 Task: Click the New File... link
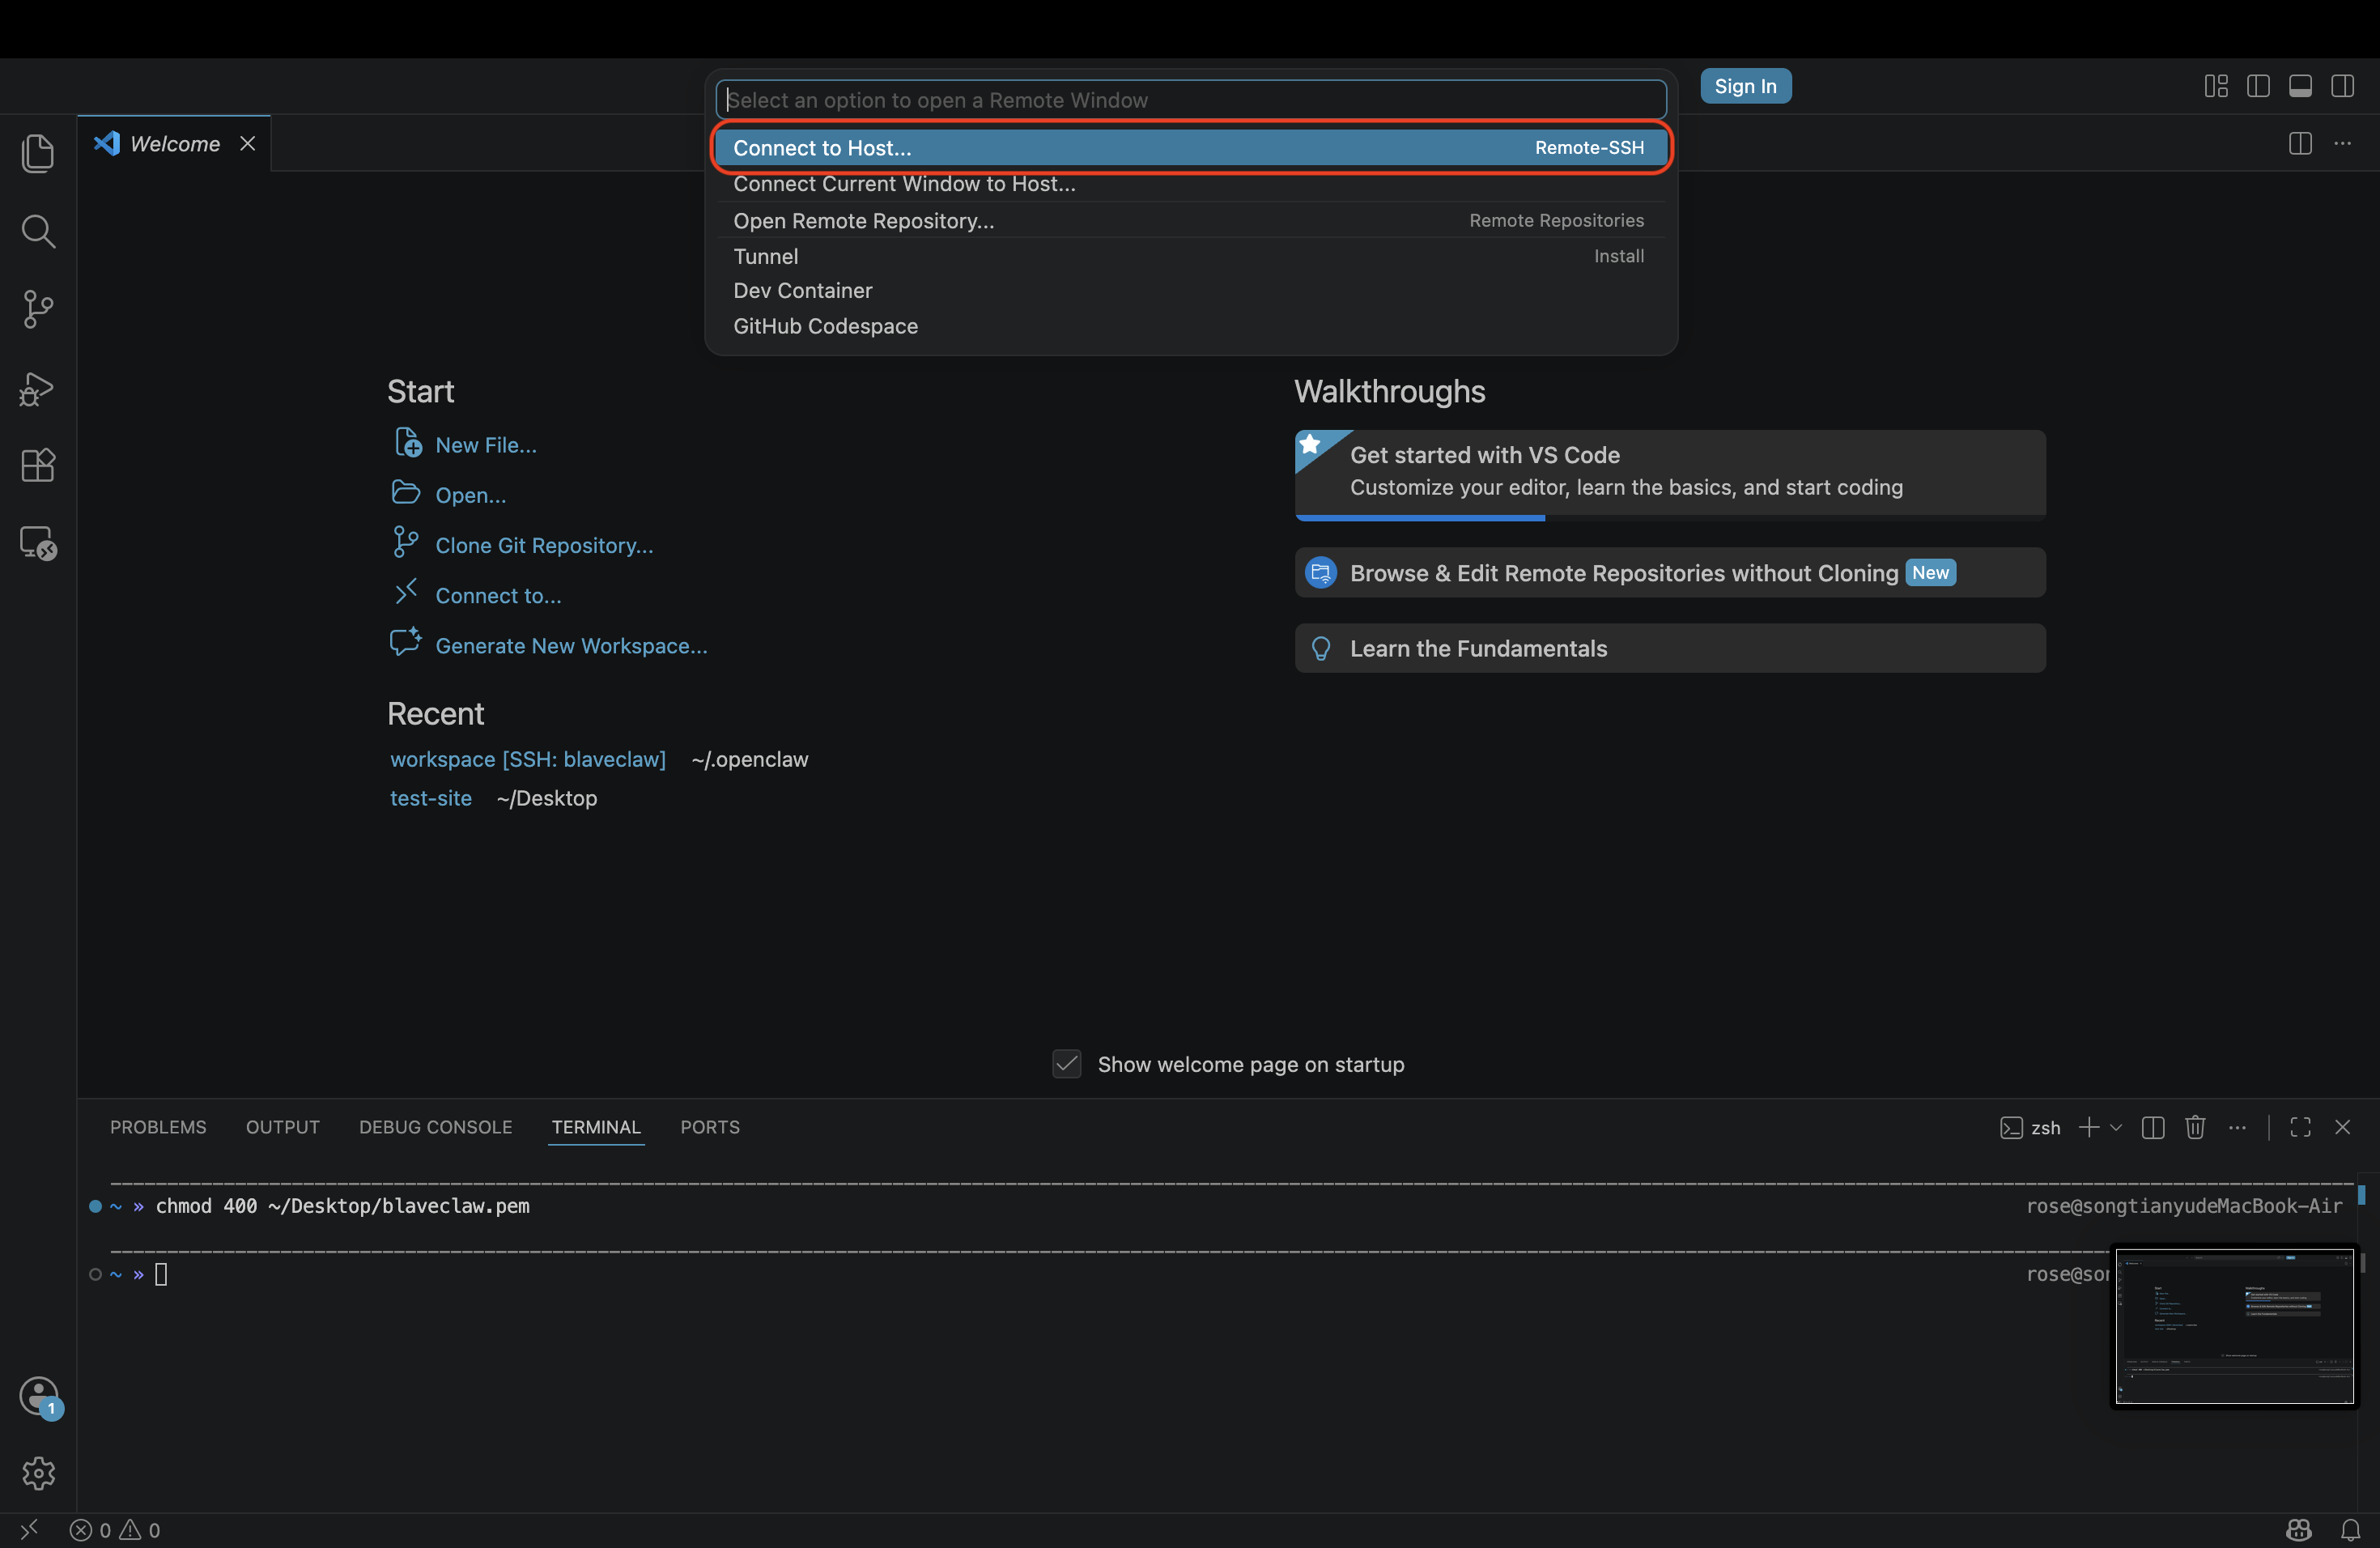[486, 445]
